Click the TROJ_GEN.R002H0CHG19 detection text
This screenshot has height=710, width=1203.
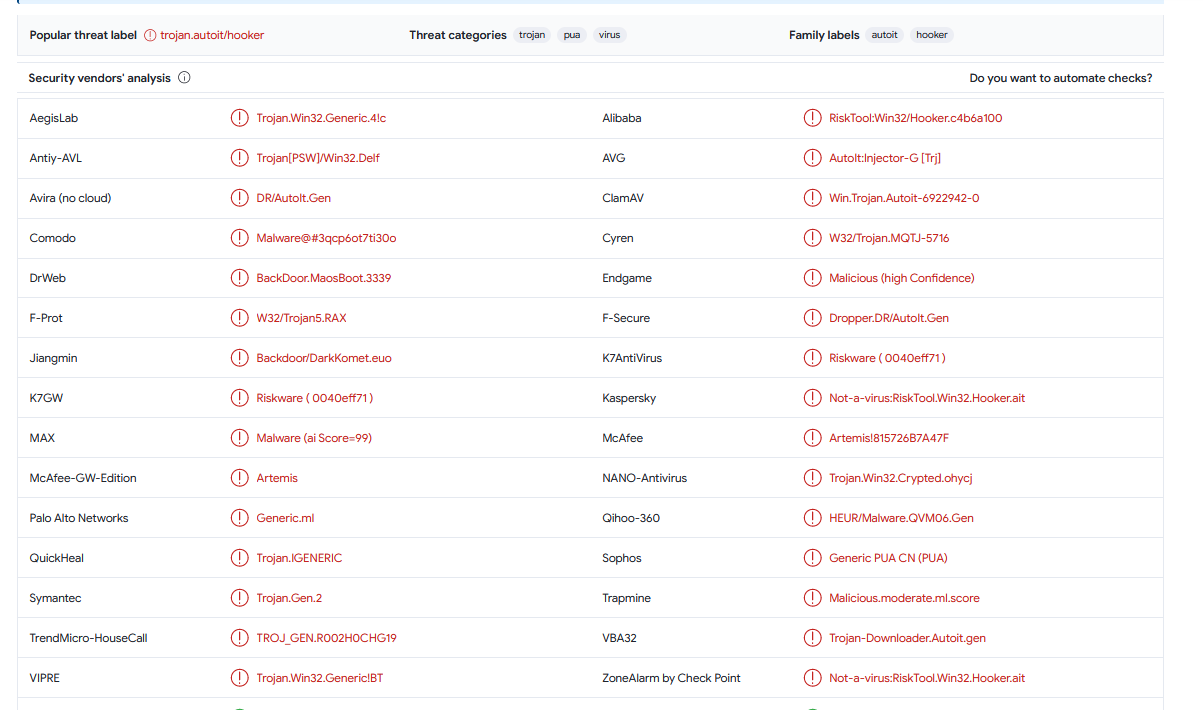pos(326,638)
